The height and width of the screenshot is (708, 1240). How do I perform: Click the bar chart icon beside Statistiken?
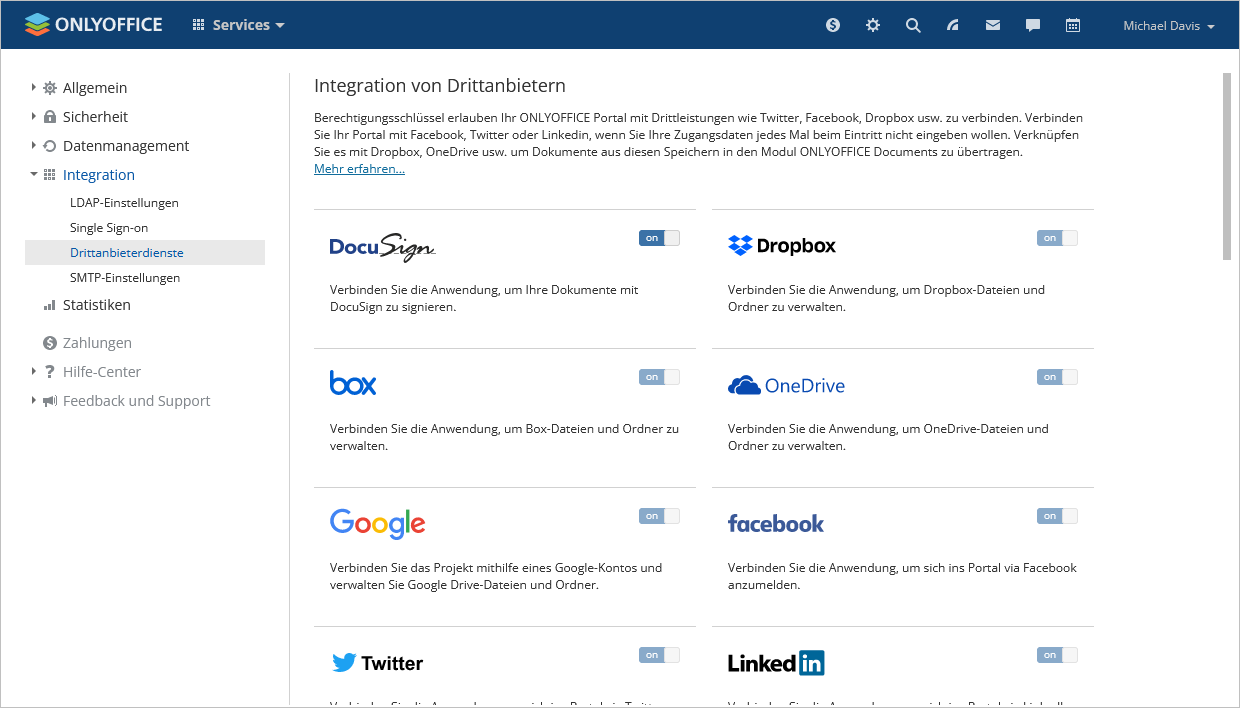(50, 305)
